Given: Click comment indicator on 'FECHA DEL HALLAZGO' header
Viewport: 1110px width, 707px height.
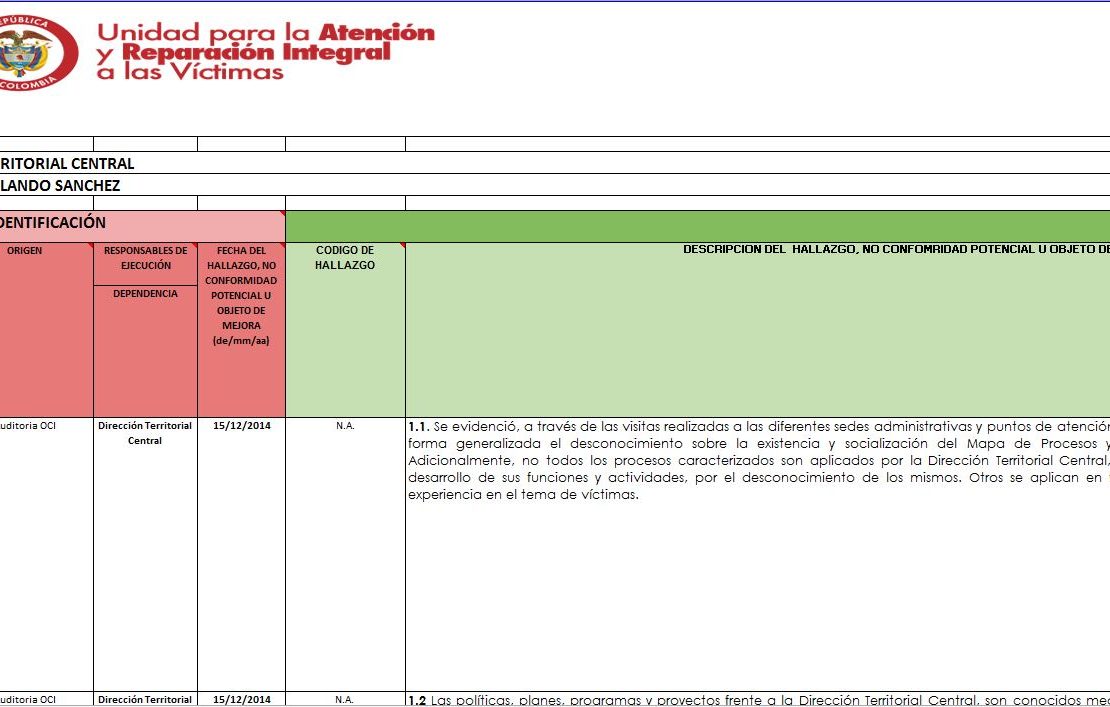Looking at the screenshot, I should coord(282,246).
